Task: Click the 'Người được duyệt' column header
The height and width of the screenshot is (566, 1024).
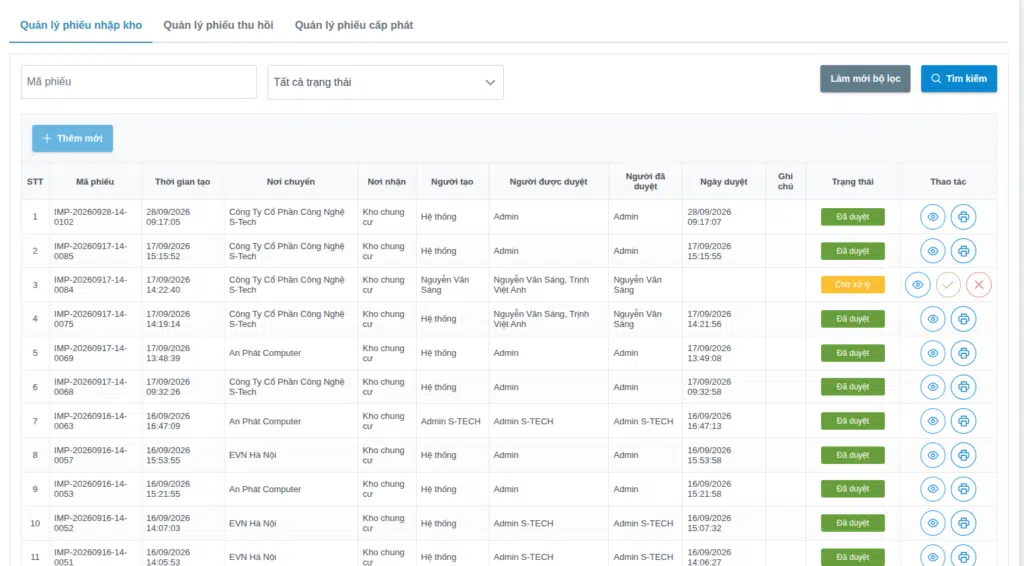Action: (x=549, y=181)
